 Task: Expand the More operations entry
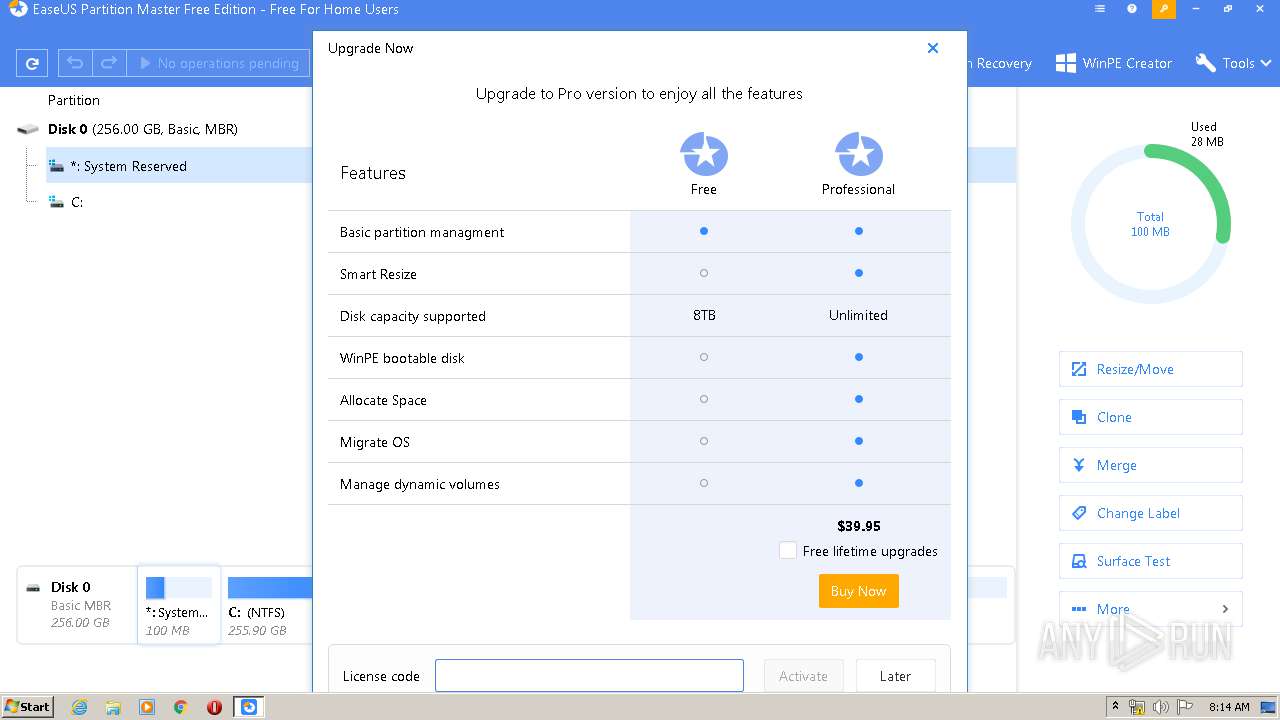click(x=1150, y=609)
